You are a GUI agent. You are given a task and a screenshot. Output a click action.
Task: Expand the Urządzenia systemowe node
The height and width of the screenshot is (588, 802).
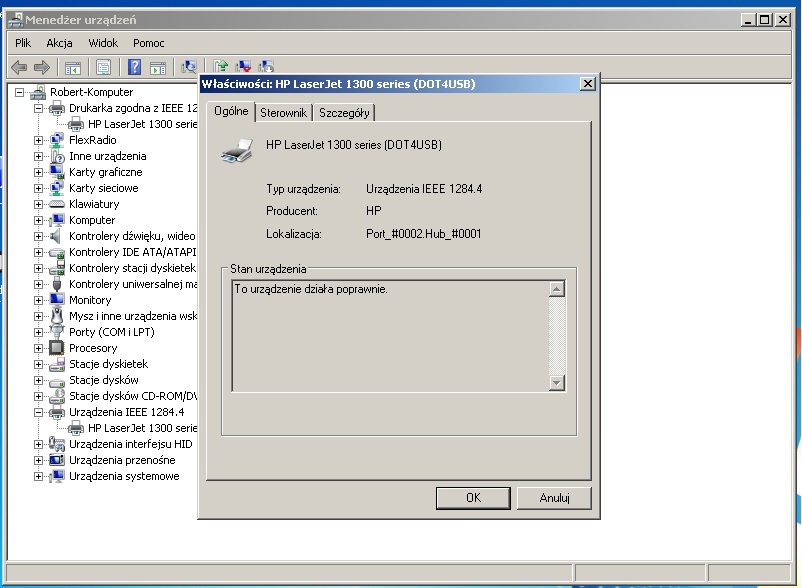38,476
